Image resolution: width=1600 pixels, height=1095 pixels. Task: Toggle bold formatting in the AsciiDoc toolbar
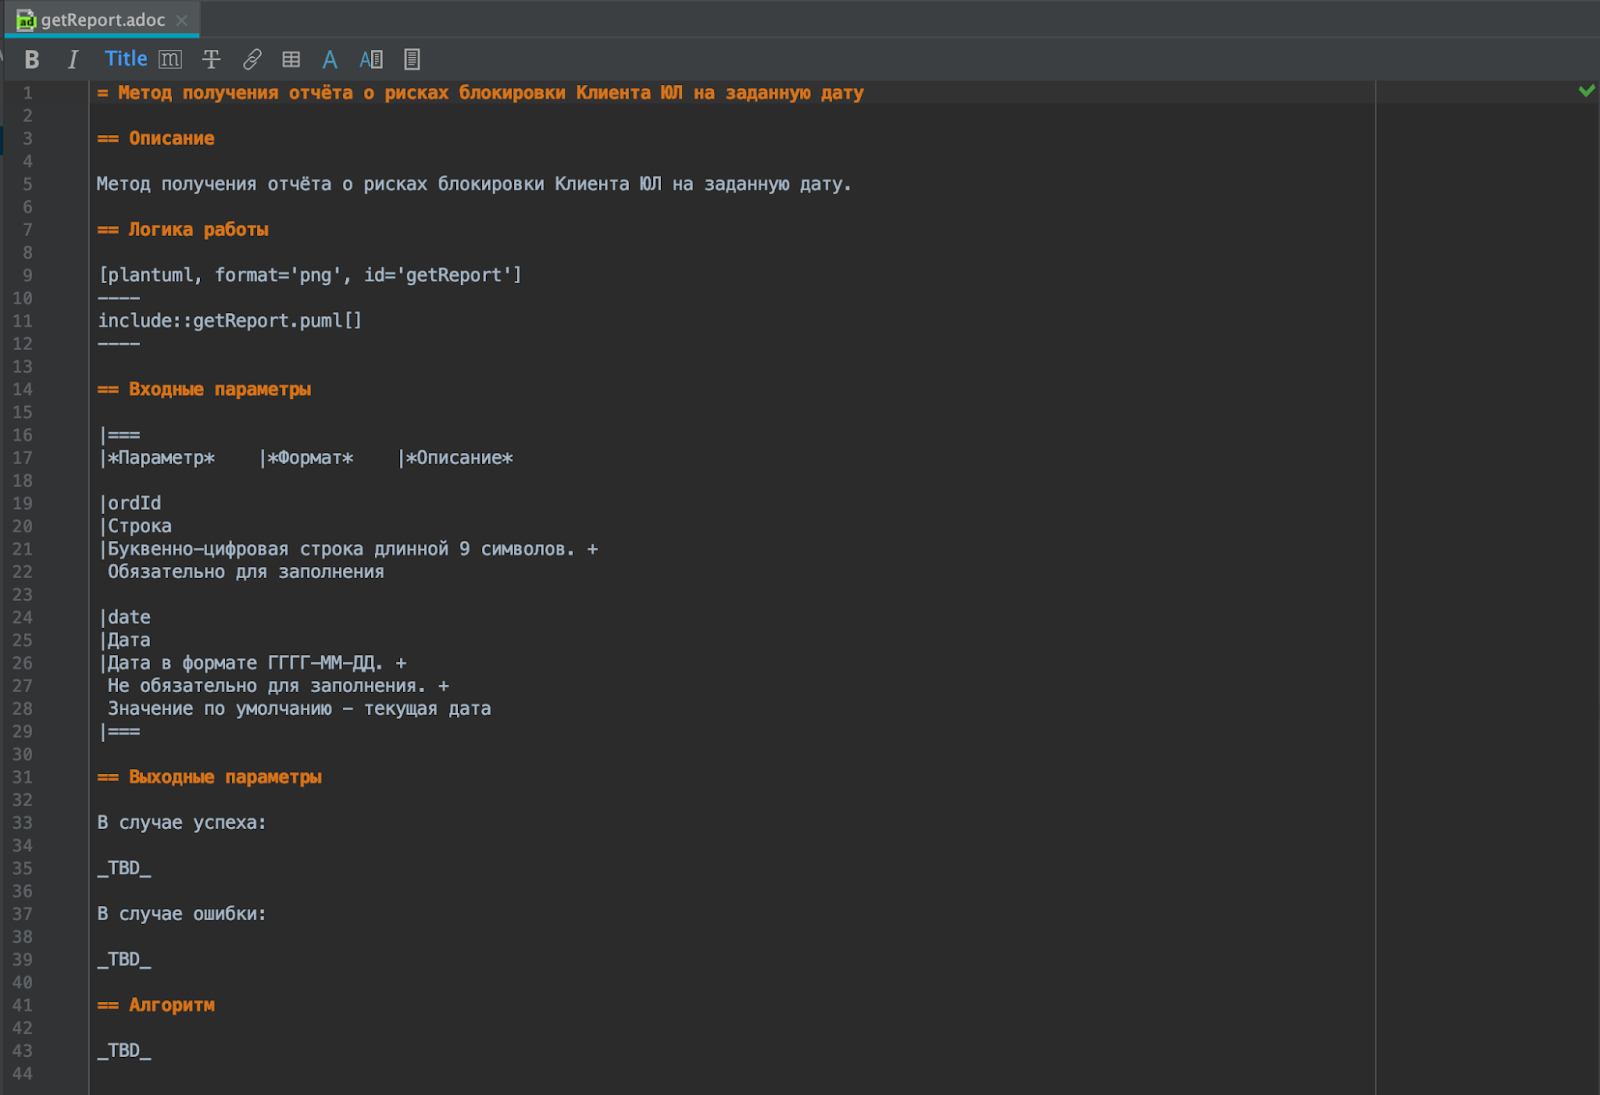click(32, 60)
